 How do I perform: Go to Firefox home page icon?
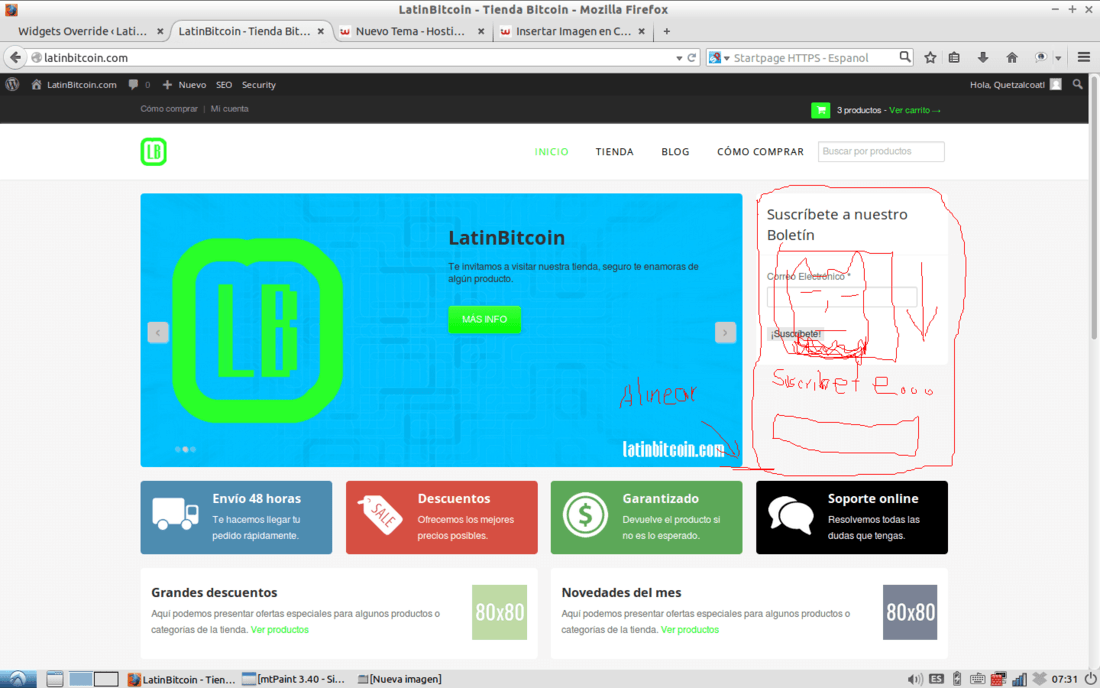[1012, 58]
